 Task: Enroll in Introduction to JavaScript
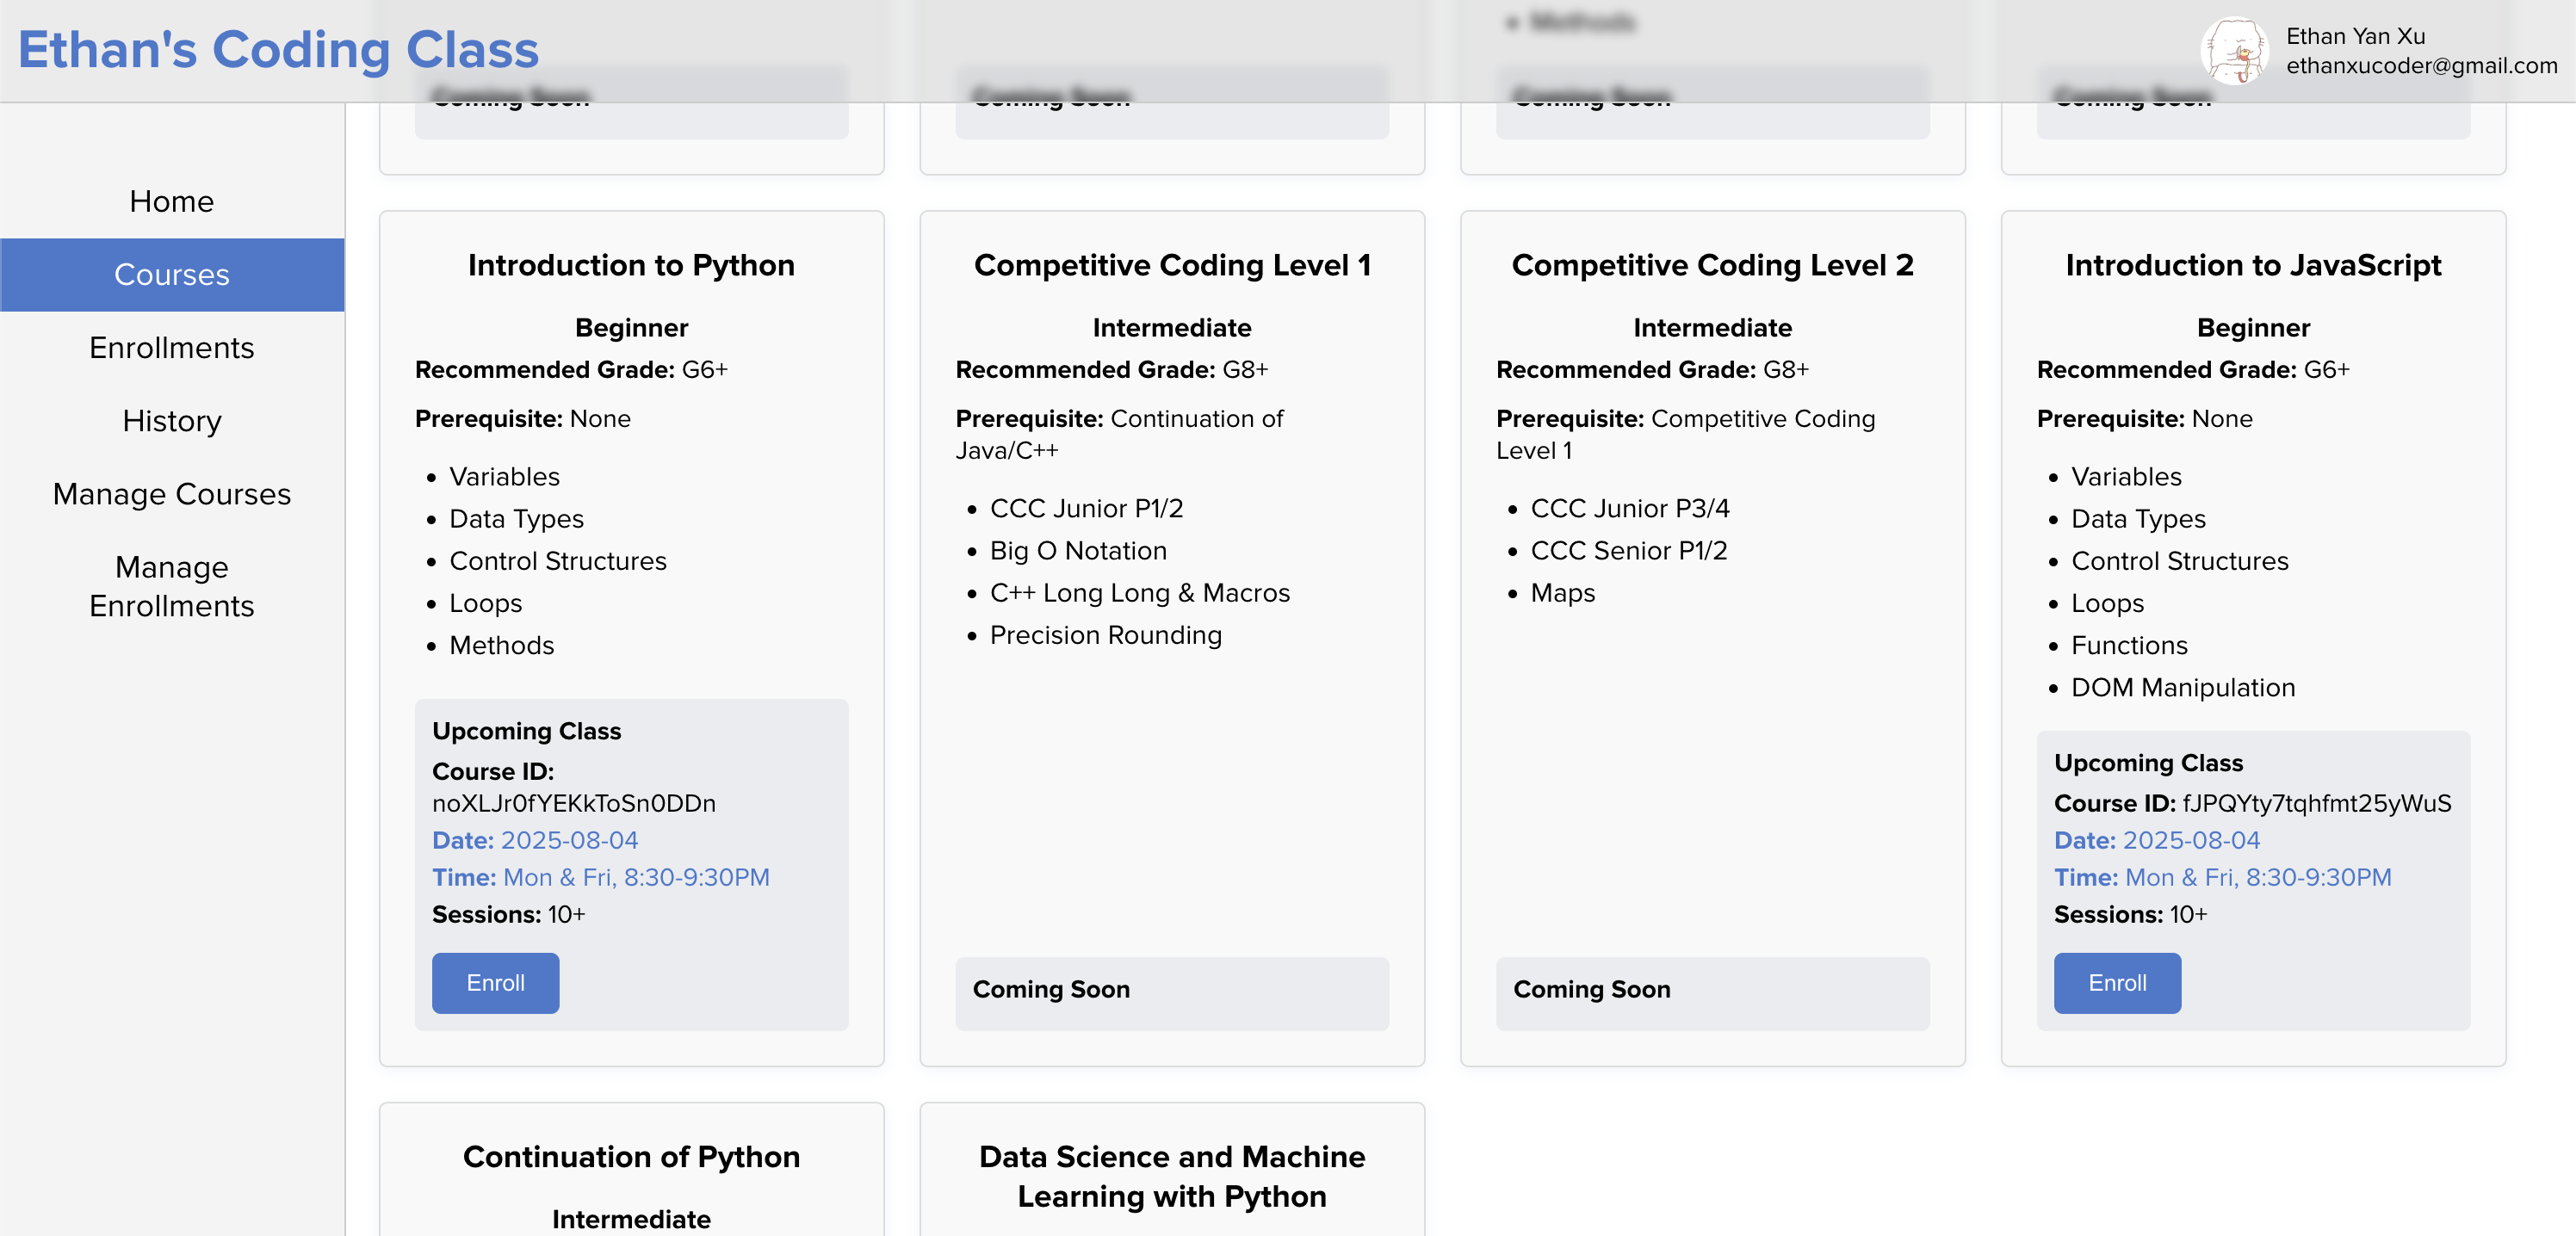pyautogui.click(x=2117, y=983)
